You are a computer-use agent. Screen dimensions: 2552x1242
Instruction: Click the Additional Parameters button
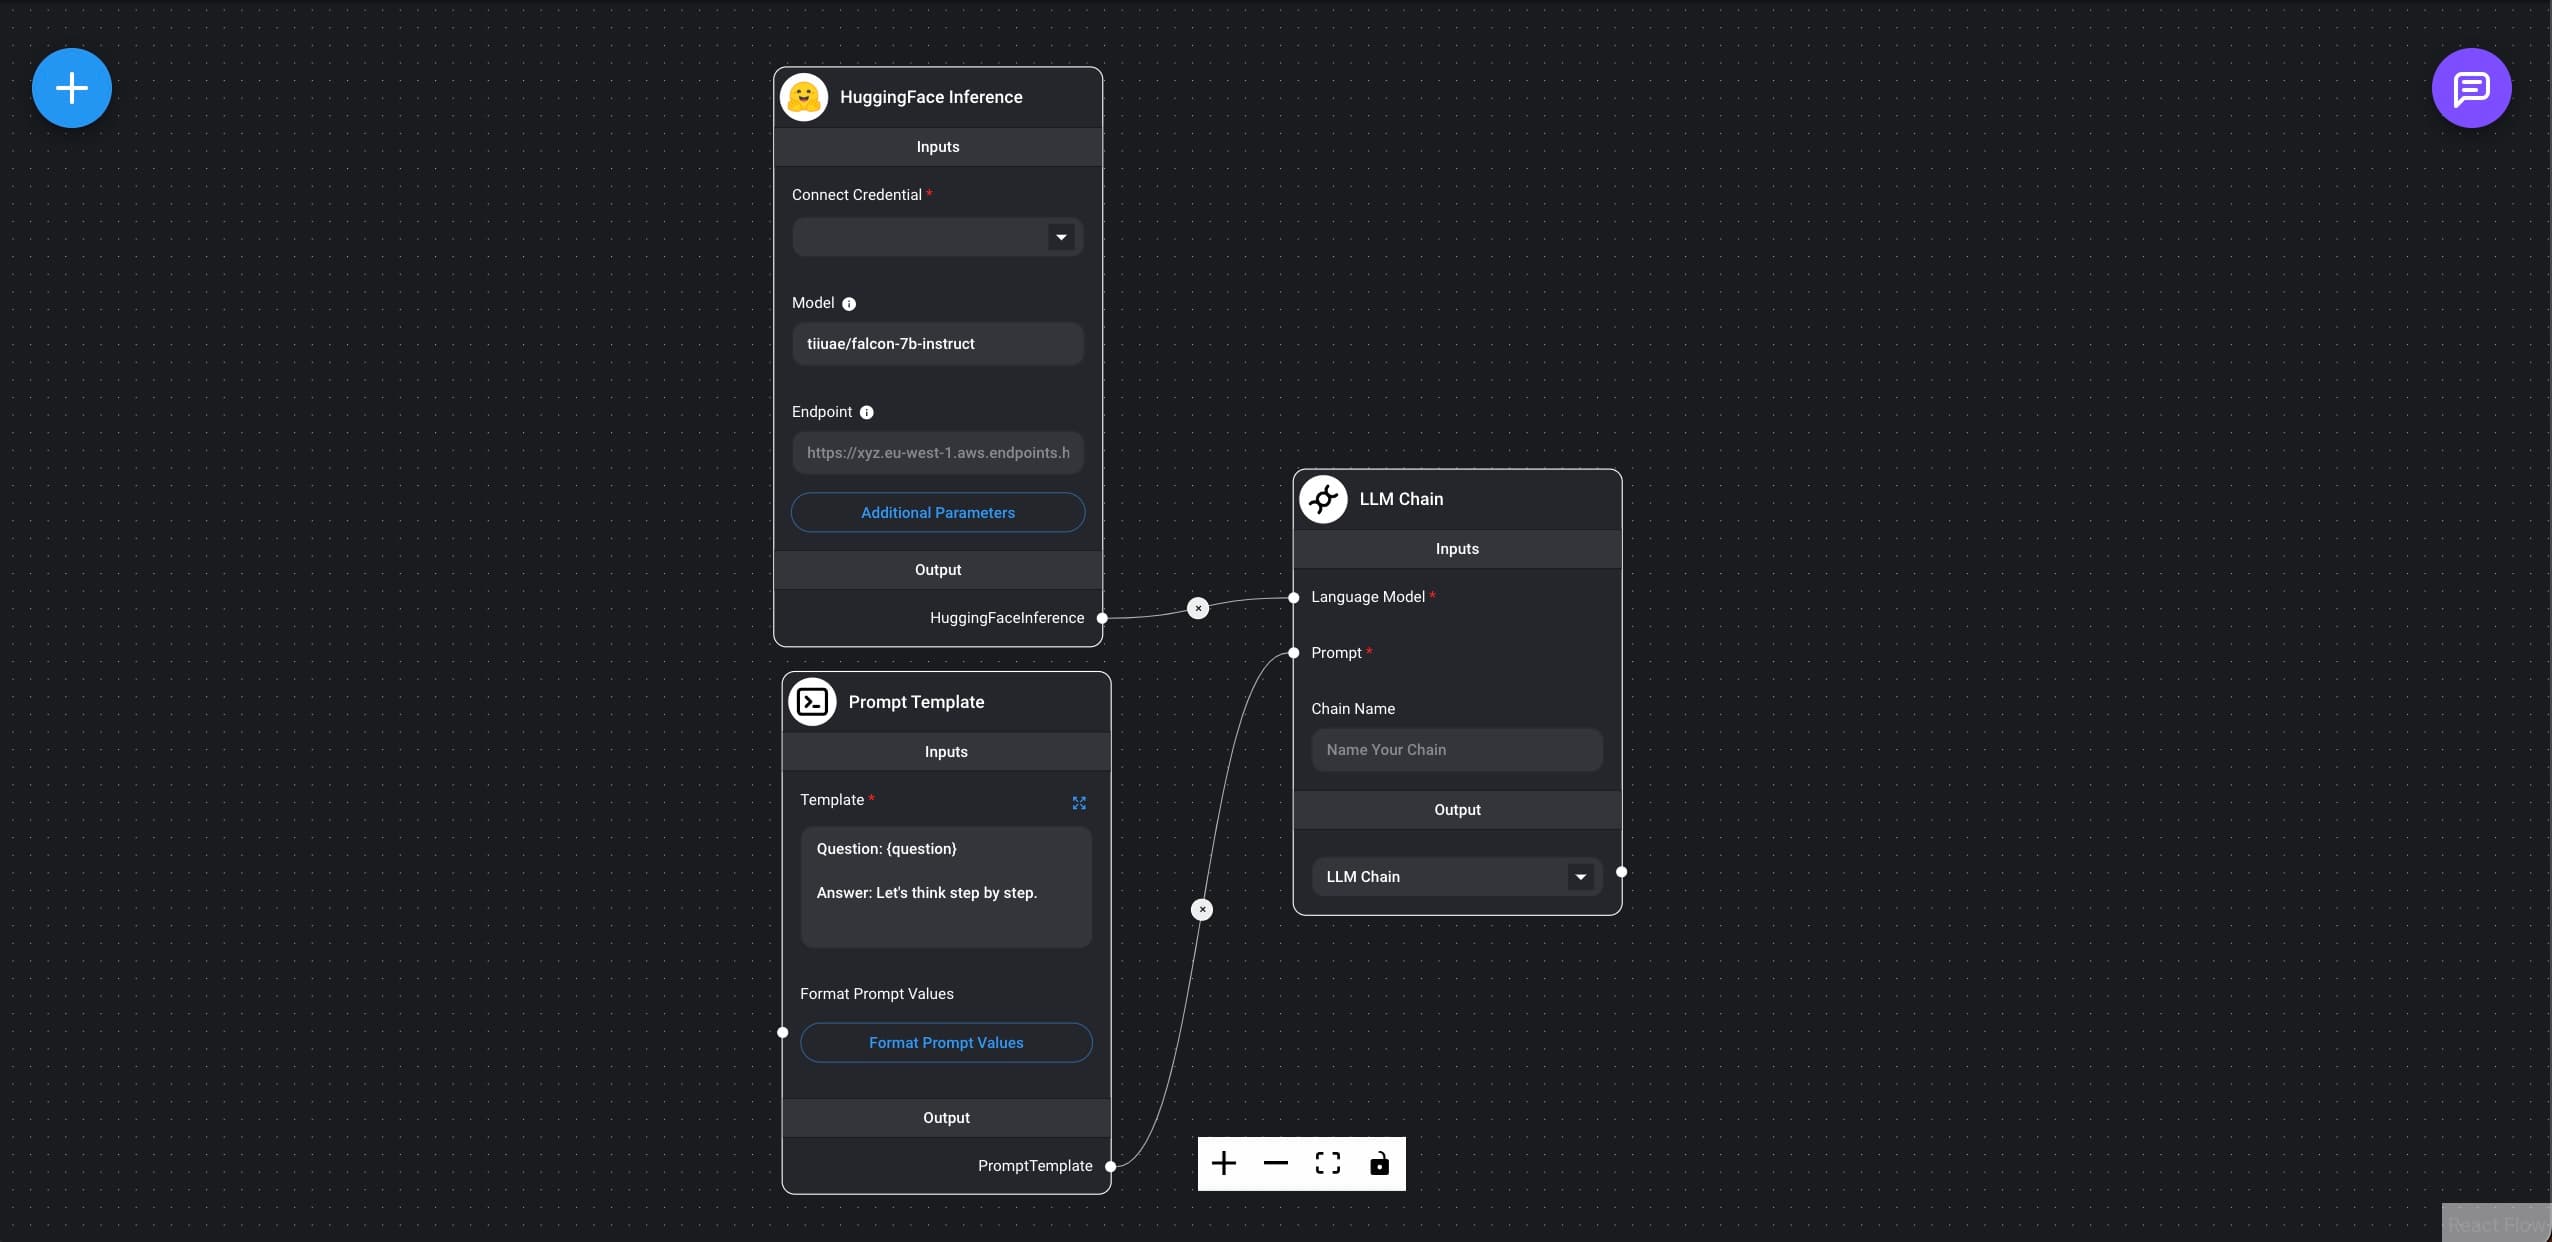938,512
